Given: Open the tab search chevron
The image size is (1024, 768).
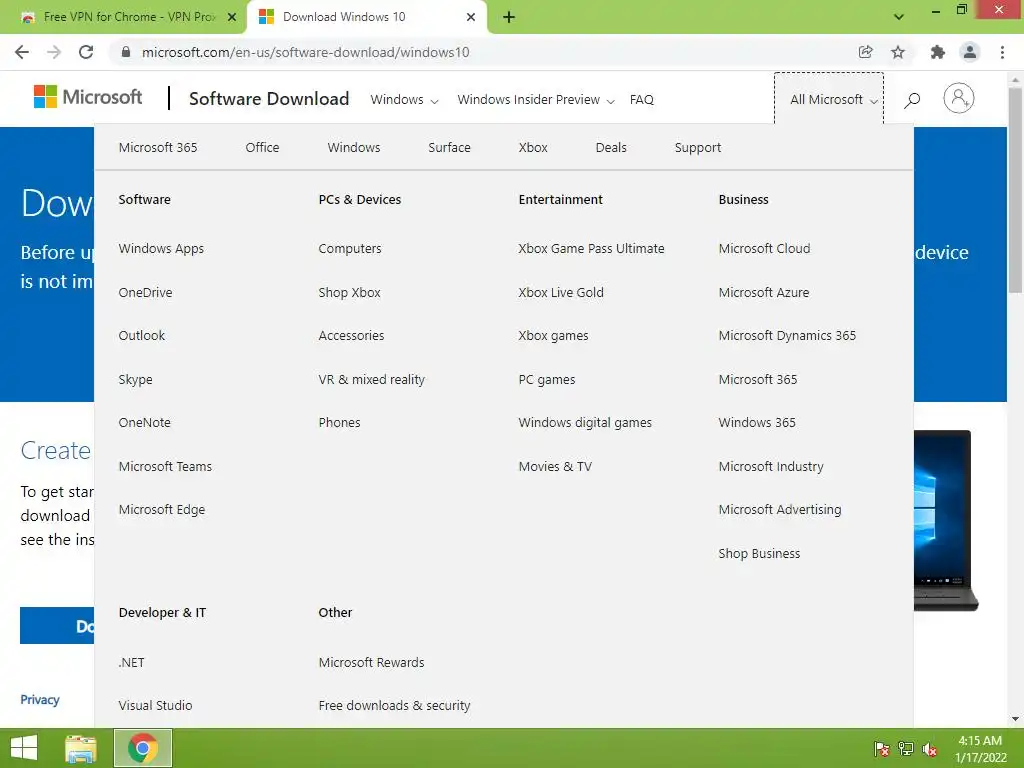Looking at the screenshot, I should (x=899, y=17).
